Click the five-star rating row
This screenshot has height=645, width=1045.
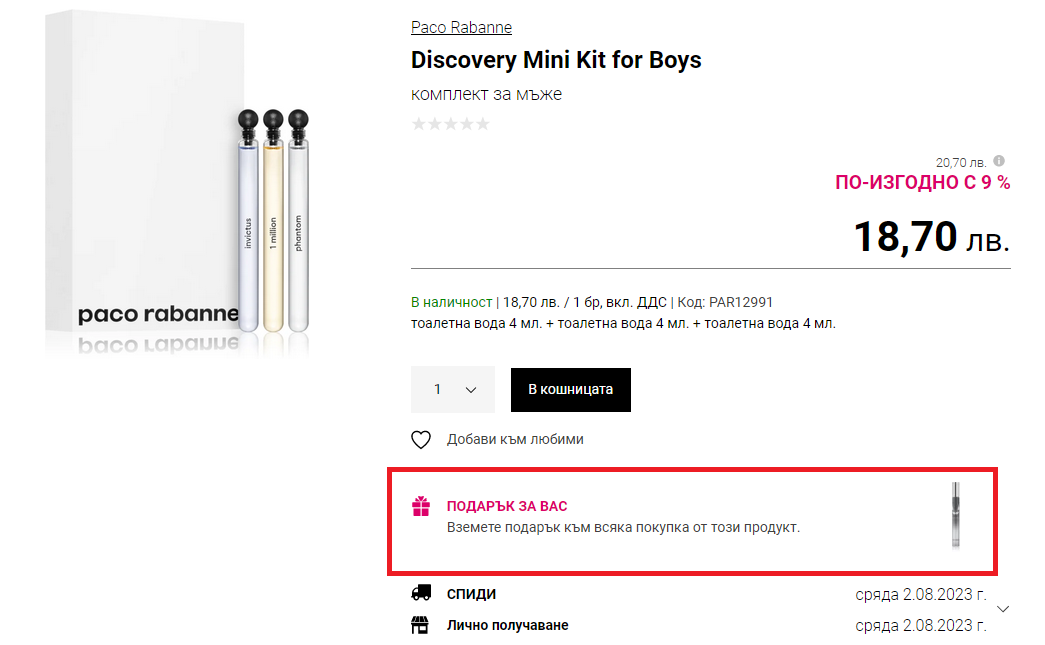(x=450, y=124)
